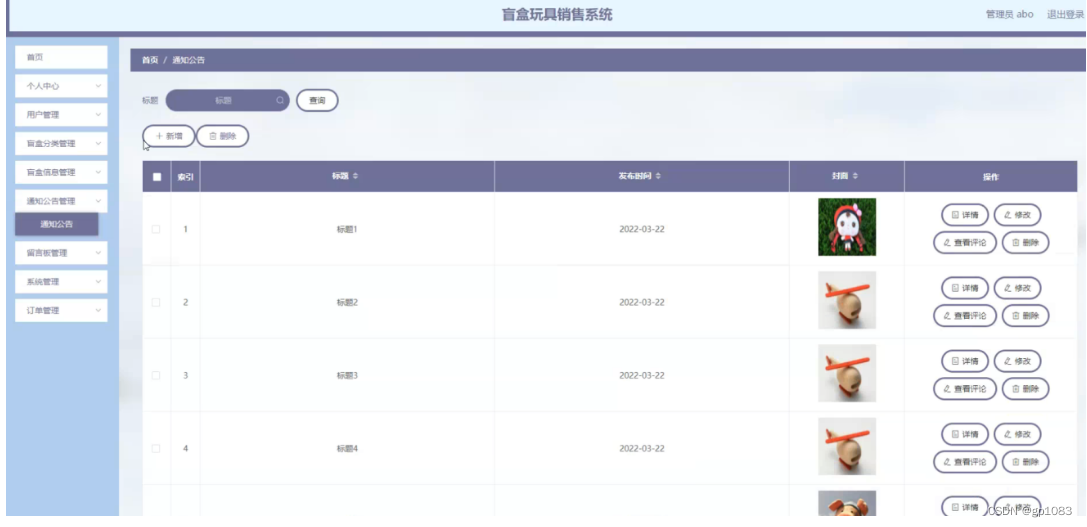Open 首页 in the sidebar

(61, 58)
